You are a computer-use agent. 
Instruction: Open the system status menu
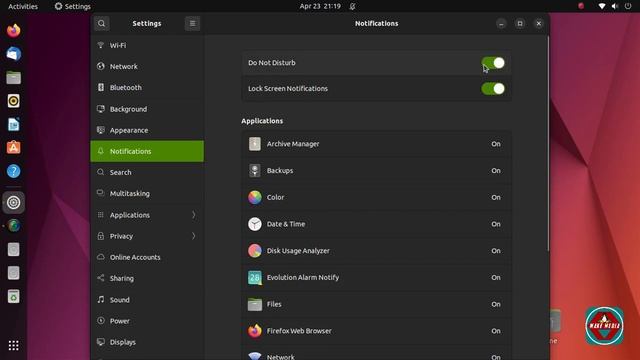coord(615,6)
